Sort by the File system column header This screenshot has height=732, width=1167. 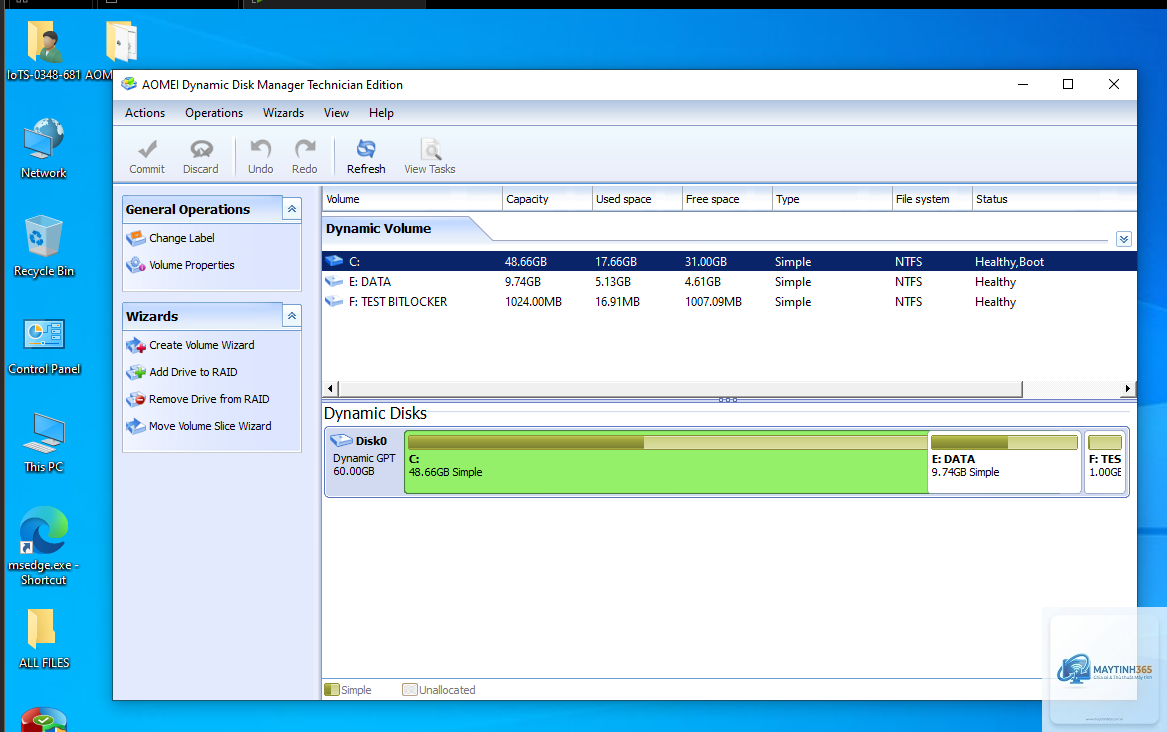[933, 199]
